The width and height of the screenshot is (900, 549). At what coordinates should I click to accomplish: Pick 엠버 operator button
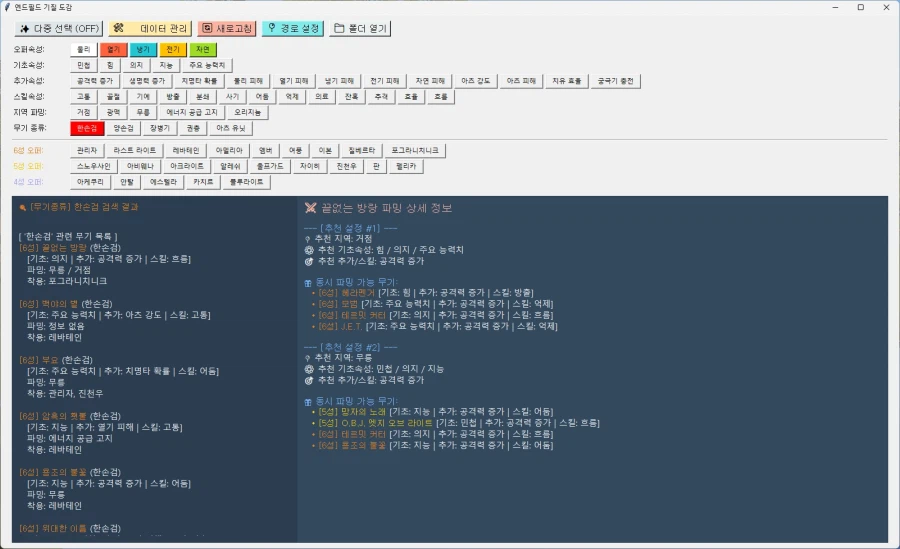click(x=266, y=150)
